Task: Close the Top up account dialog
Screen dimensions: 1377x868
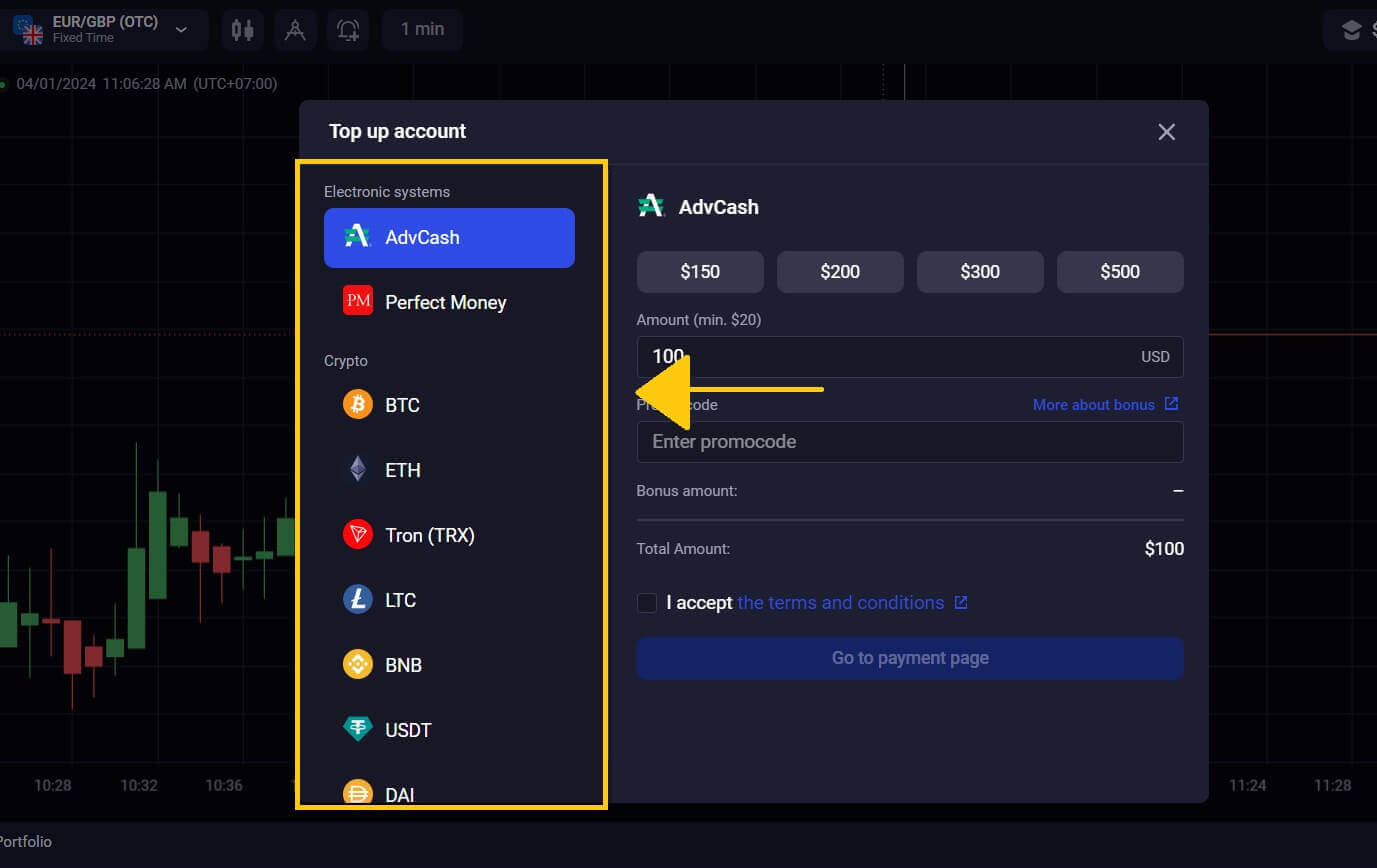Action: pyautogui.click(x=1166, y=132)
